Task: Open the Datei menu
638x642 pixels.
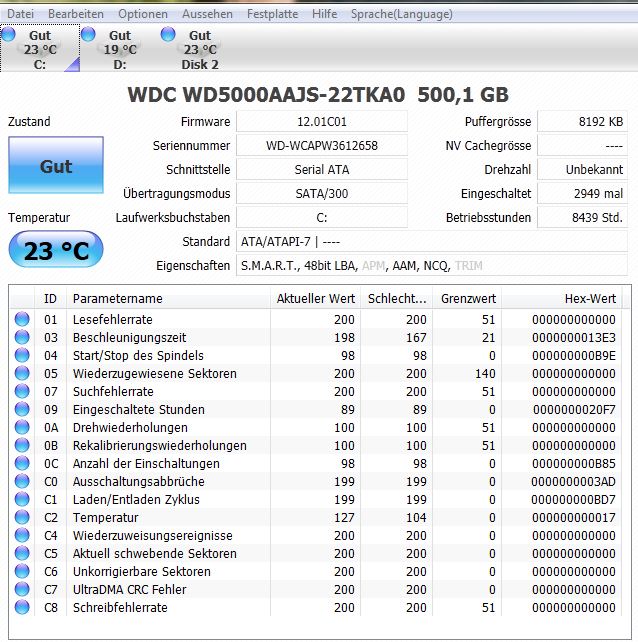Action: (20, 14)
